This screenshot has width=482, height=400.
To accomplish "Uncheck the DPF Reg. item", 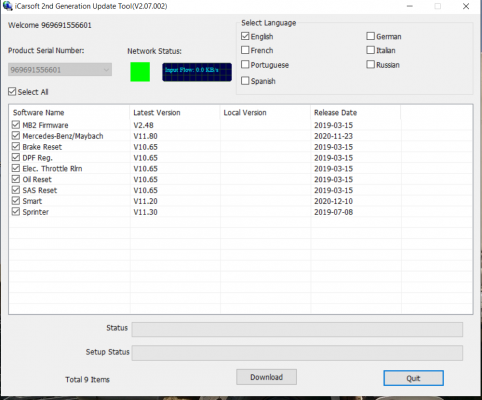I will pyautogui.click(x=16, y=157).
